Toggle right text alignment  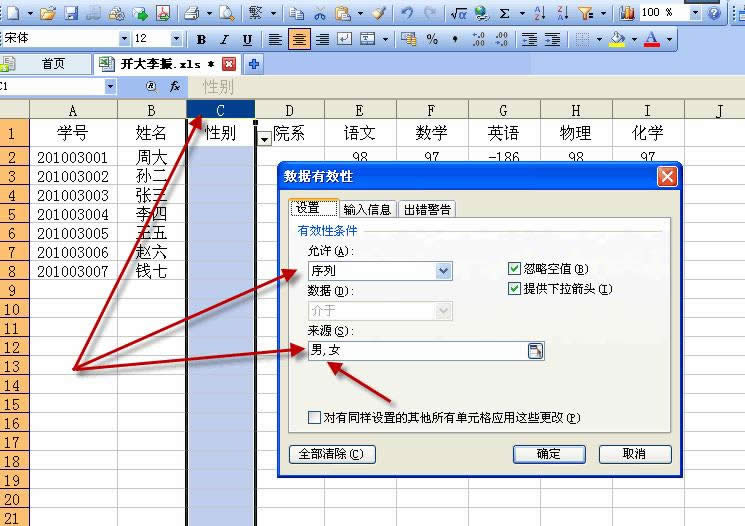point(322,39)
